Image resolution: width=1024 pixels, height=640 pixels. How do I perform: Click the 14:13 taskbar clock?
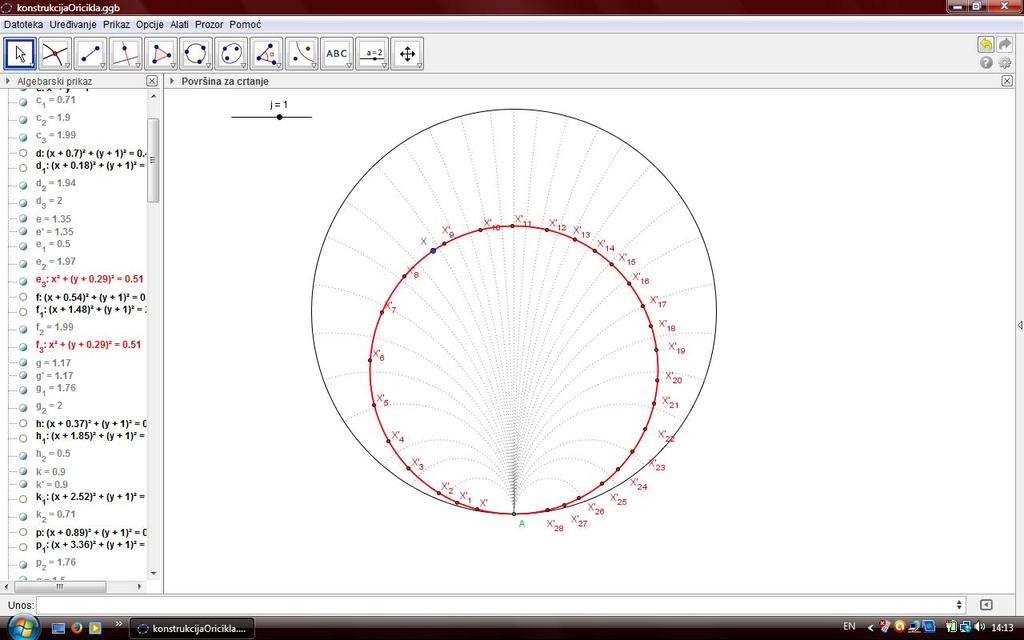(x=1002, y=627)
